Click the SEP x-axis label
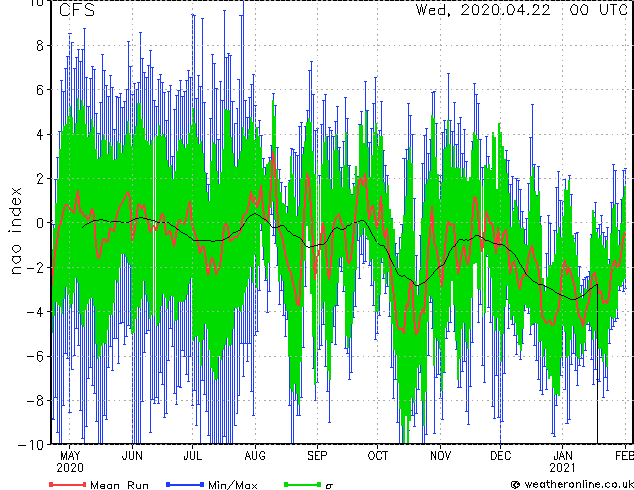The height and width of the screenshot is (490, 634). [317, 456]
